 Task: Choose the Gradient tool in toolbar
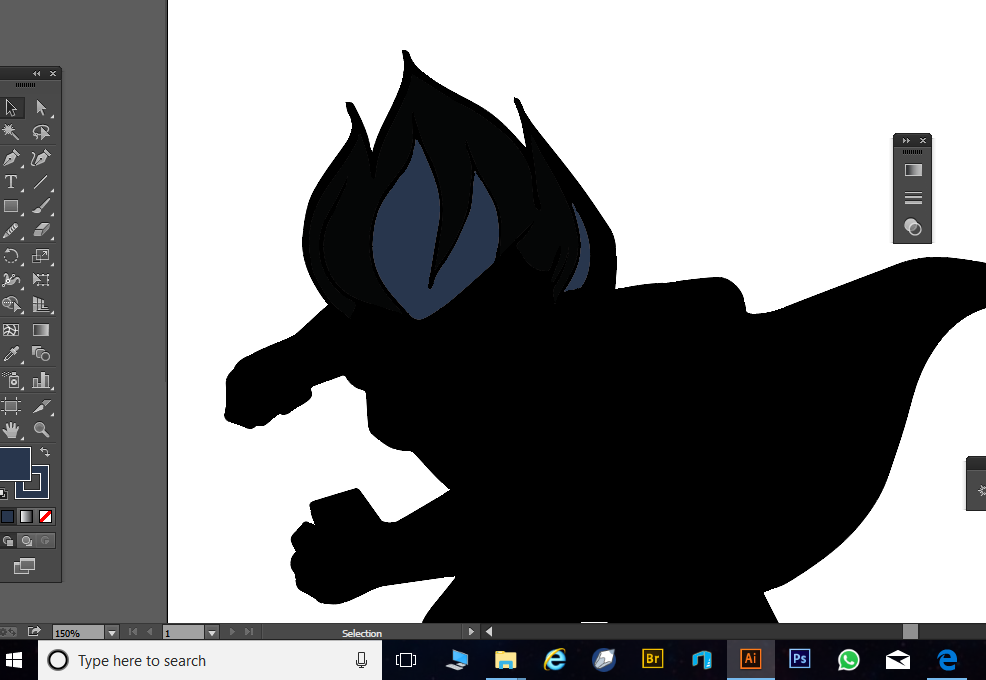click(41, 330)
